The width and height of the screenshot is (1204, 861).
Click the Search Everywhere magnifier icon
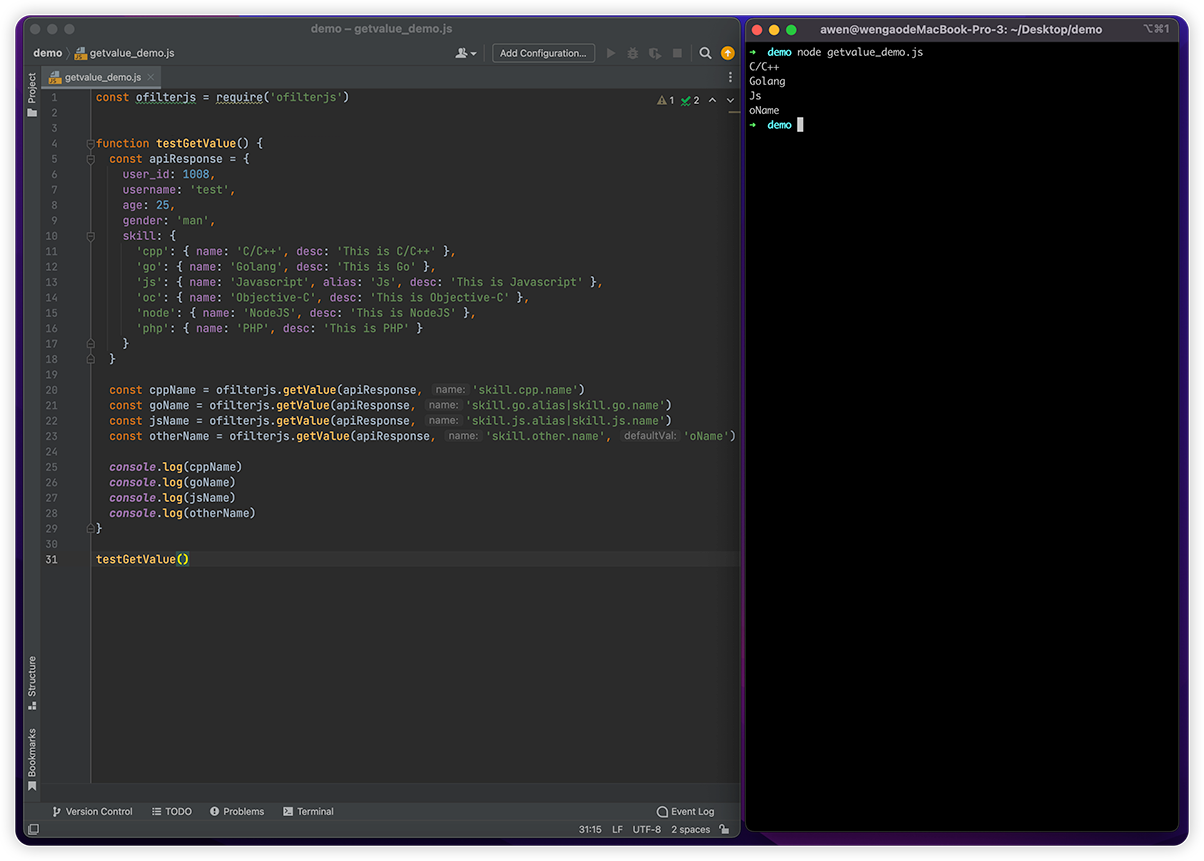[705, 53]
